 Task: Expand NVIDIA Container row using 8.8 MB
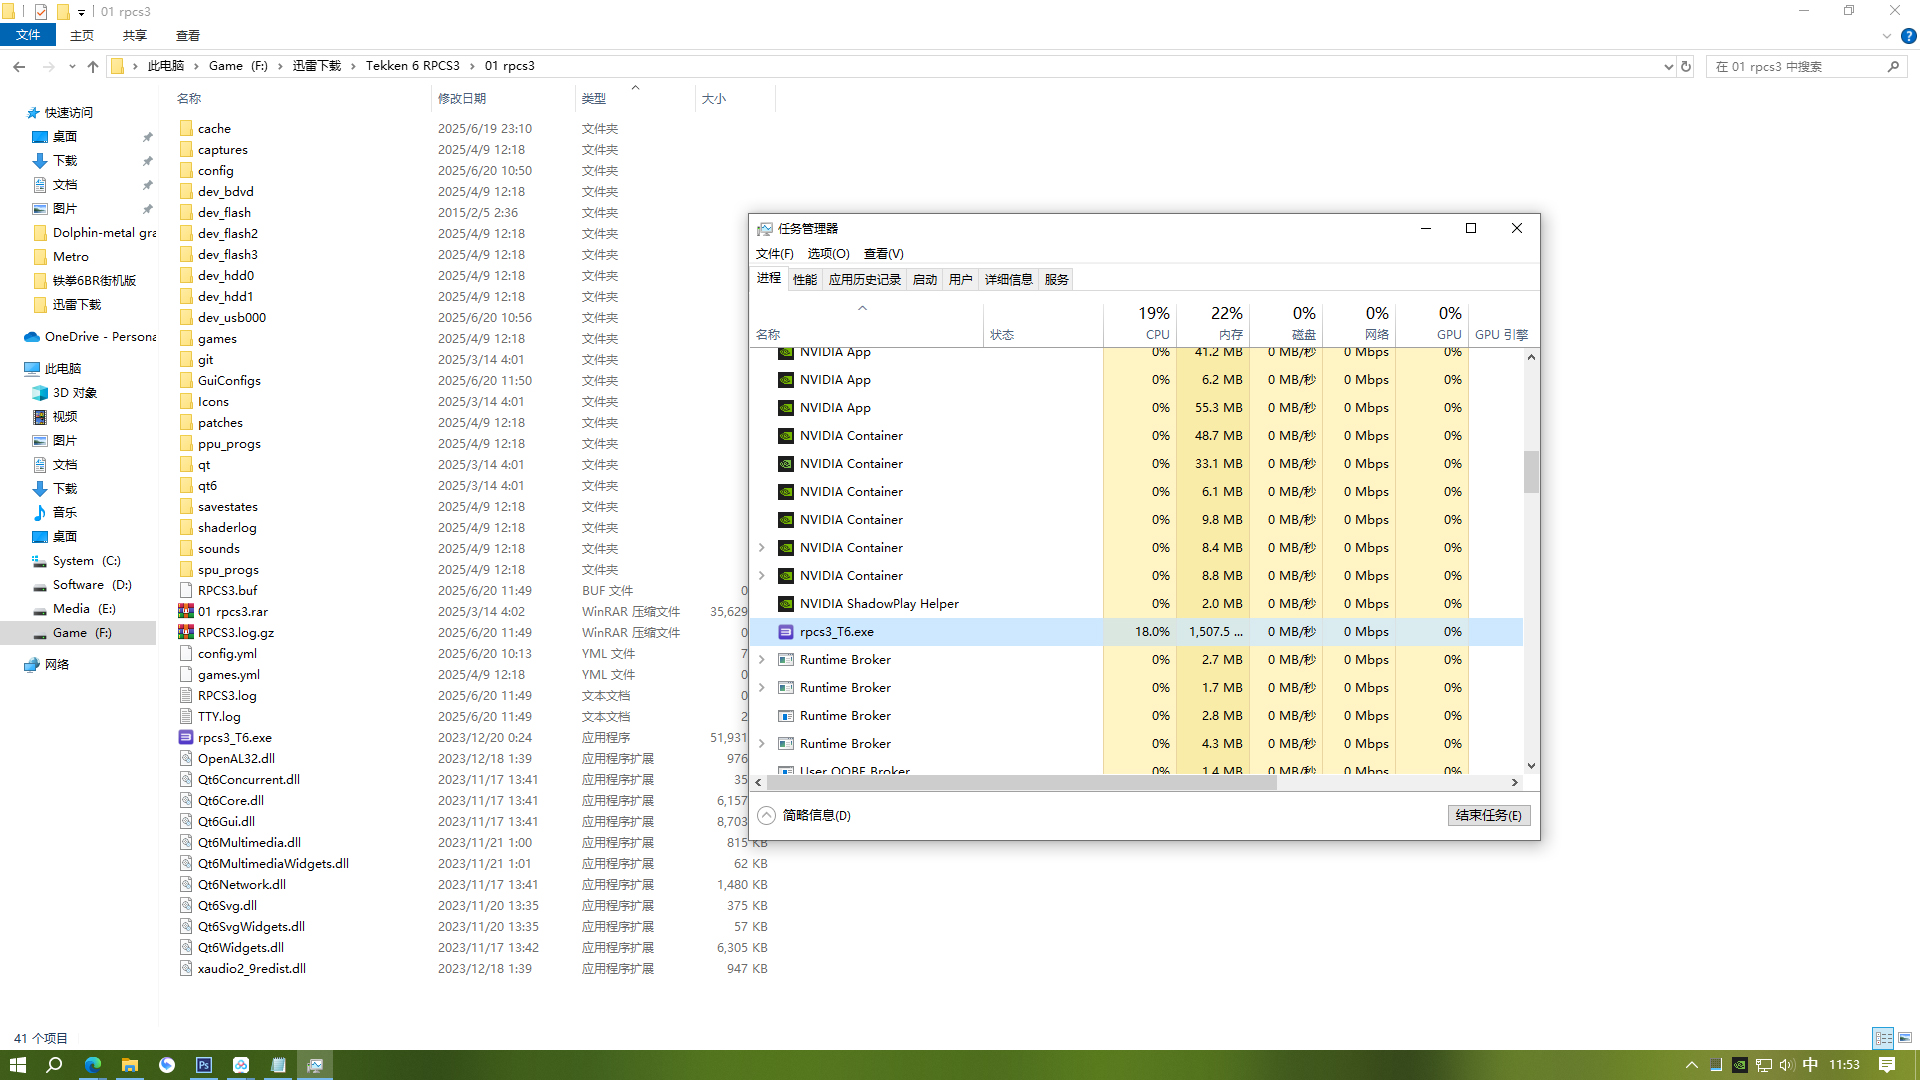[762, 575]
